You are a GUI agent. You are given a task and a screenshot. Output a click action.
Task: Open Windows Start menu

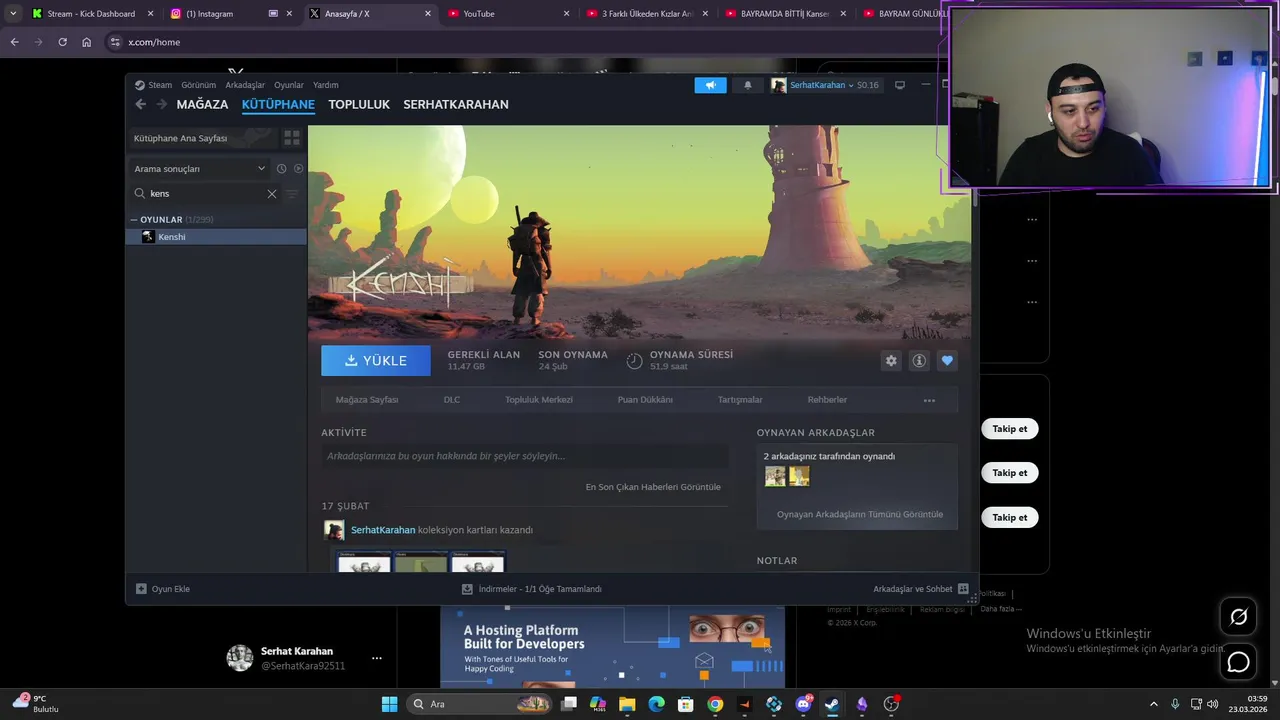click(x=389, y=704)
